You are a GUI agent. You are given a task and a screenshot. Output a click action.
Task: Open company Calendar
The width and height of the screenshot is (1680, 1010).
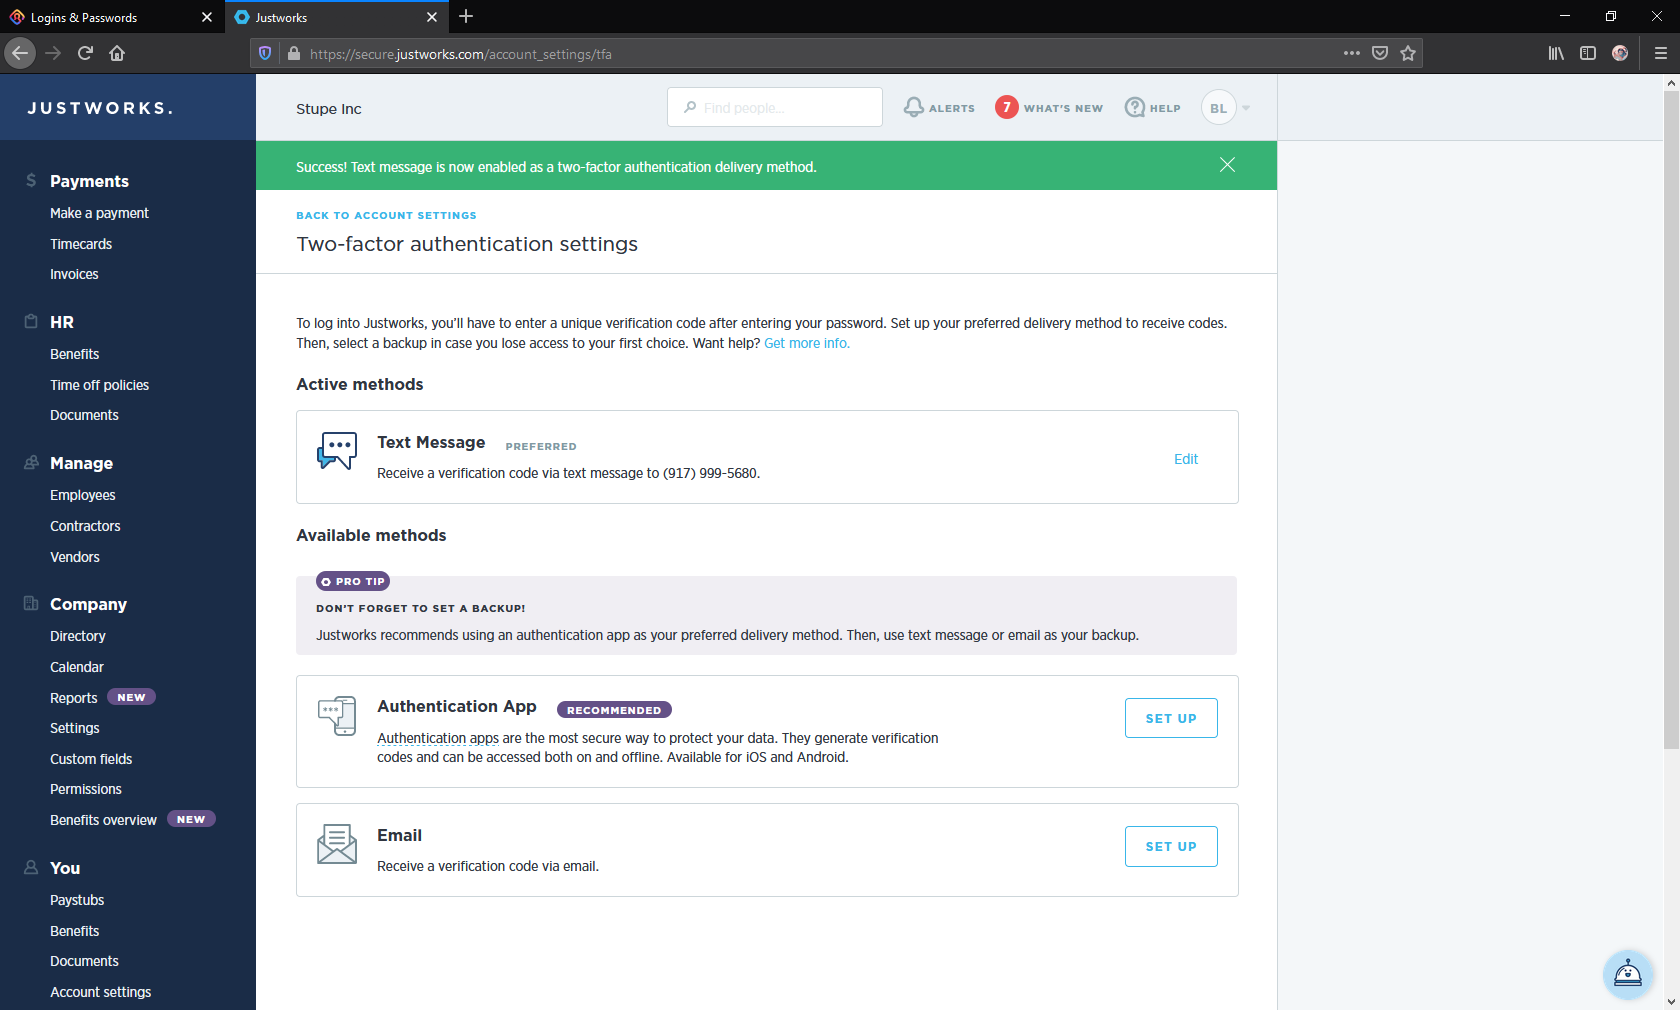77,667
